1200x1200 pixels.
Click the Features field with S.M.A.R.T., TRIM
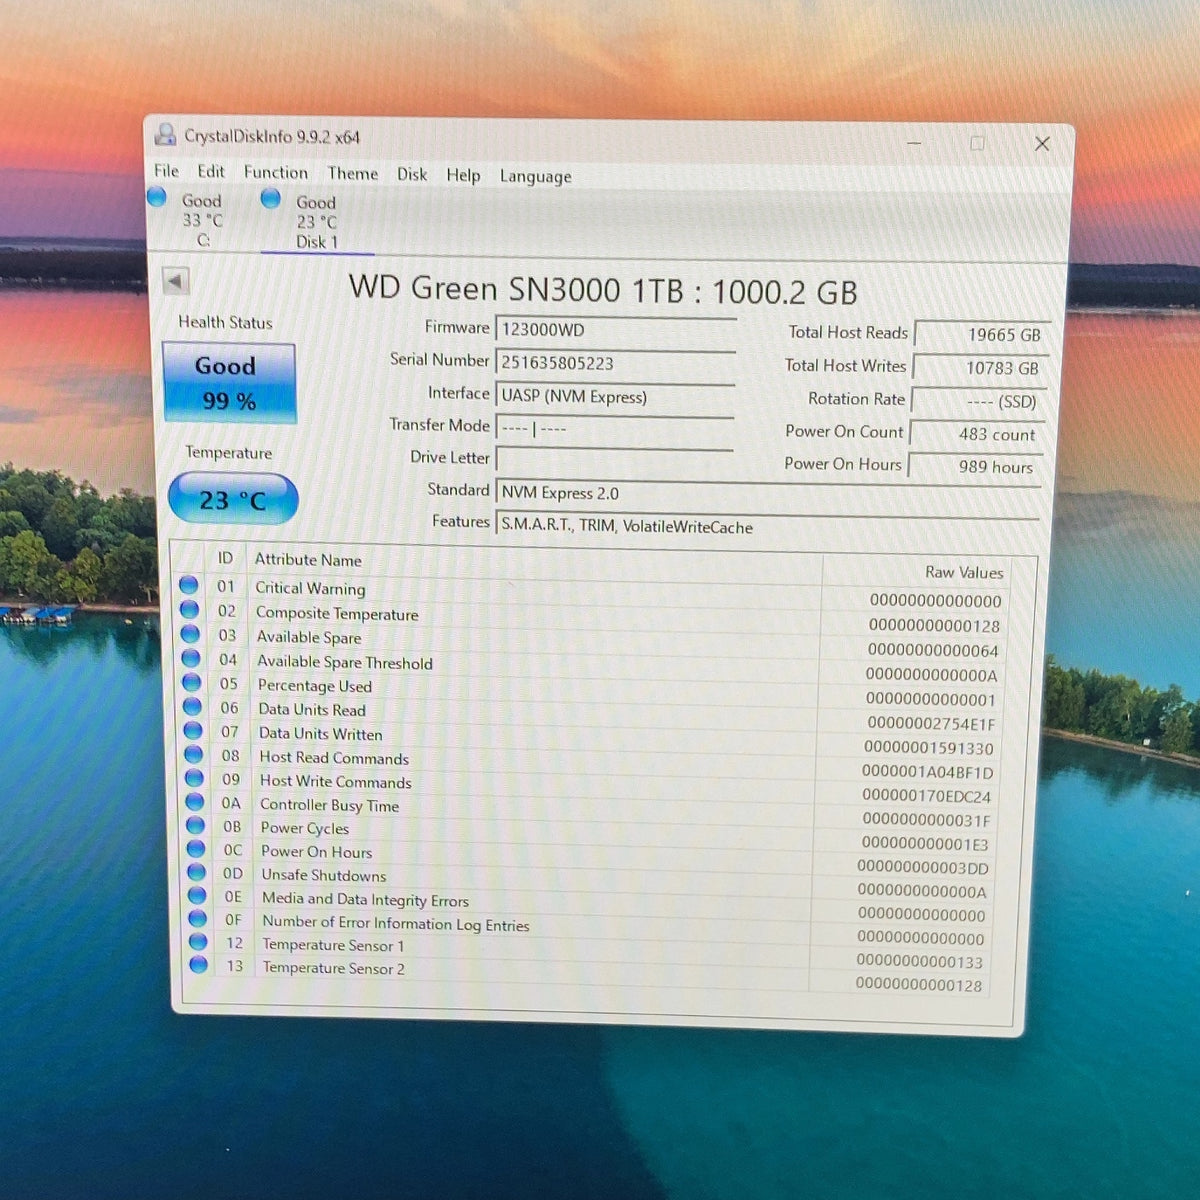(768, 527)
